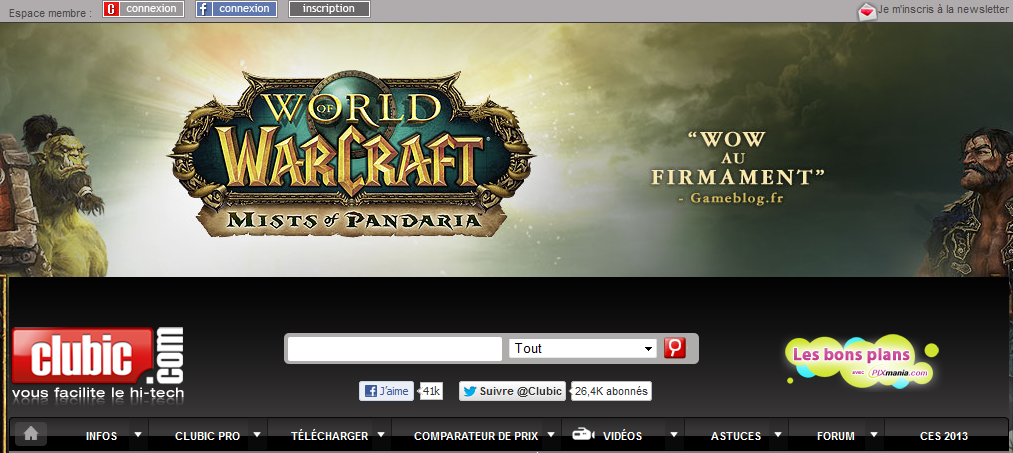The height and width of the screenshot is (453, 1013).
Task: Open the COMPARATEUR DE PRIX menu
Action: coord(476,436)
